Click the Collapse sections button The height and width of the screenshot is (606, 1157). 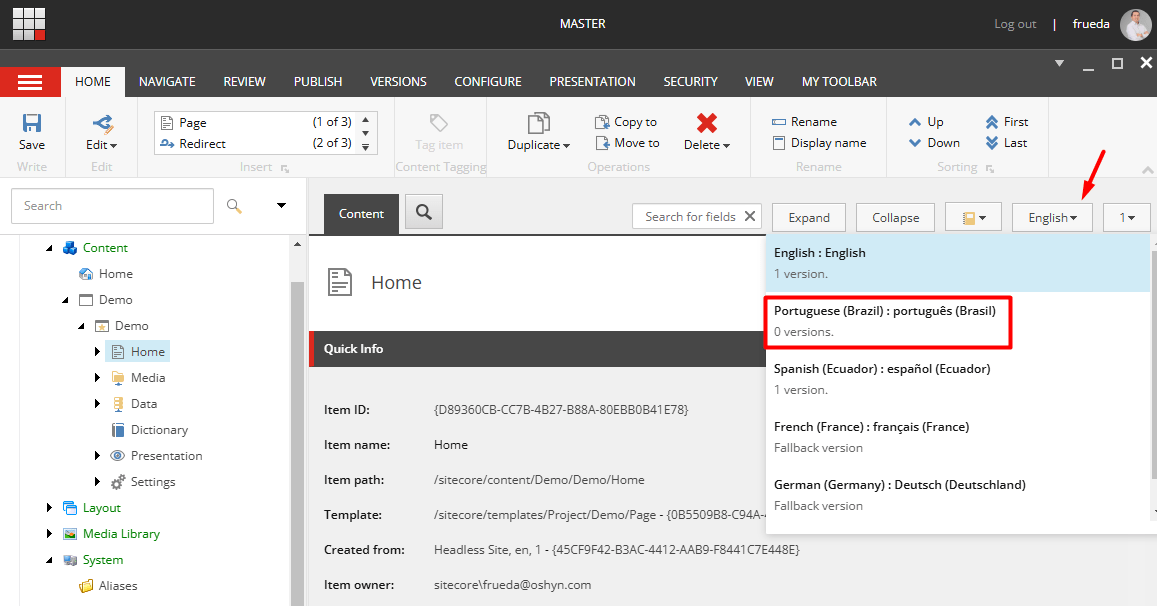click(896, 218)
